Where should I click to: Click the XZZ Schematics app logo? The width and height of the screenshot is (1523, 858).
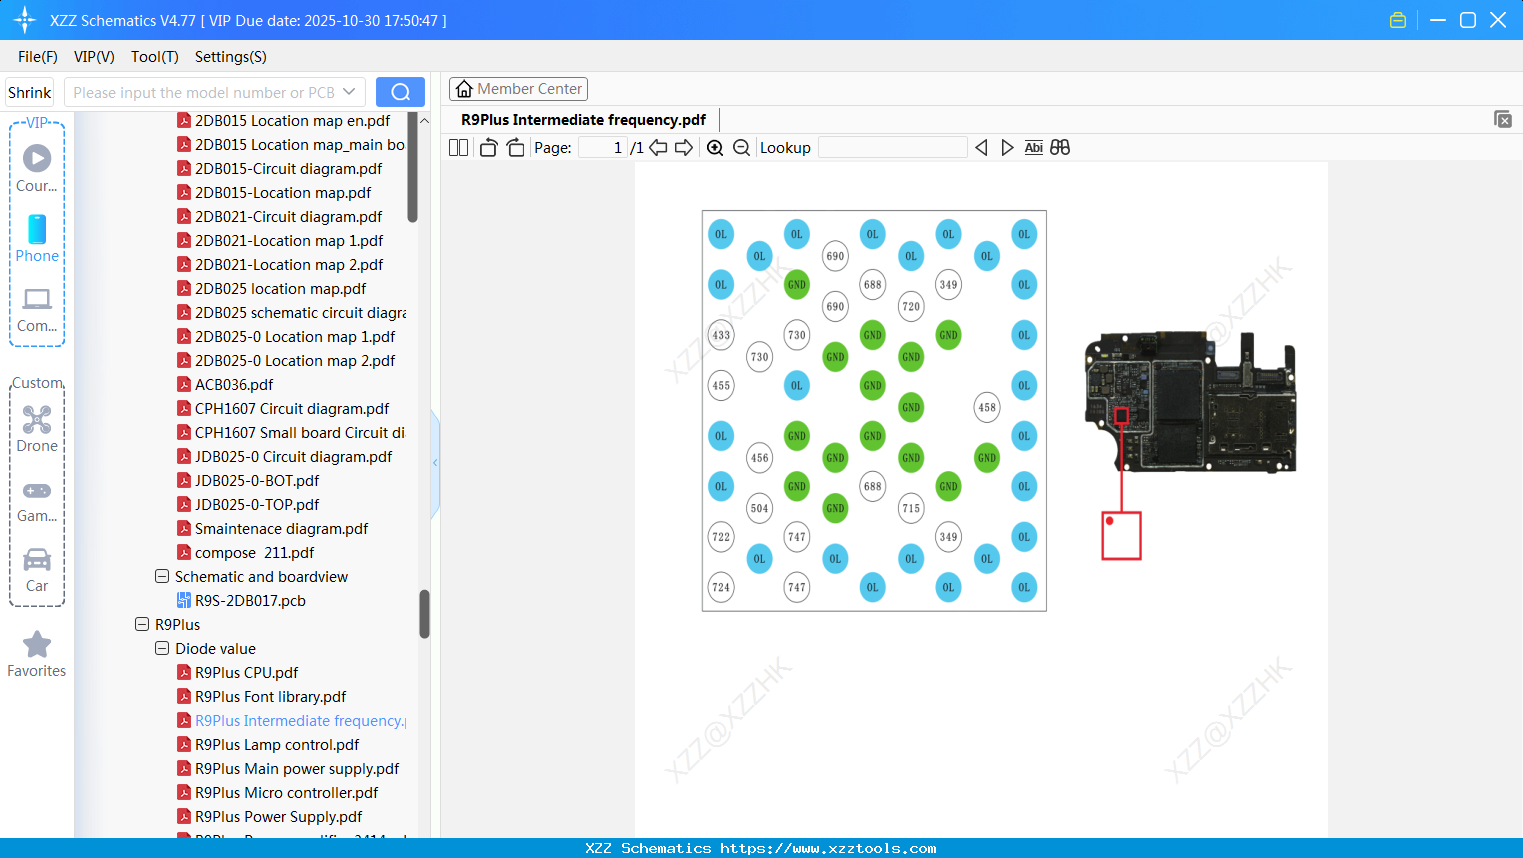pyautogui.click(x=25, y=20)
